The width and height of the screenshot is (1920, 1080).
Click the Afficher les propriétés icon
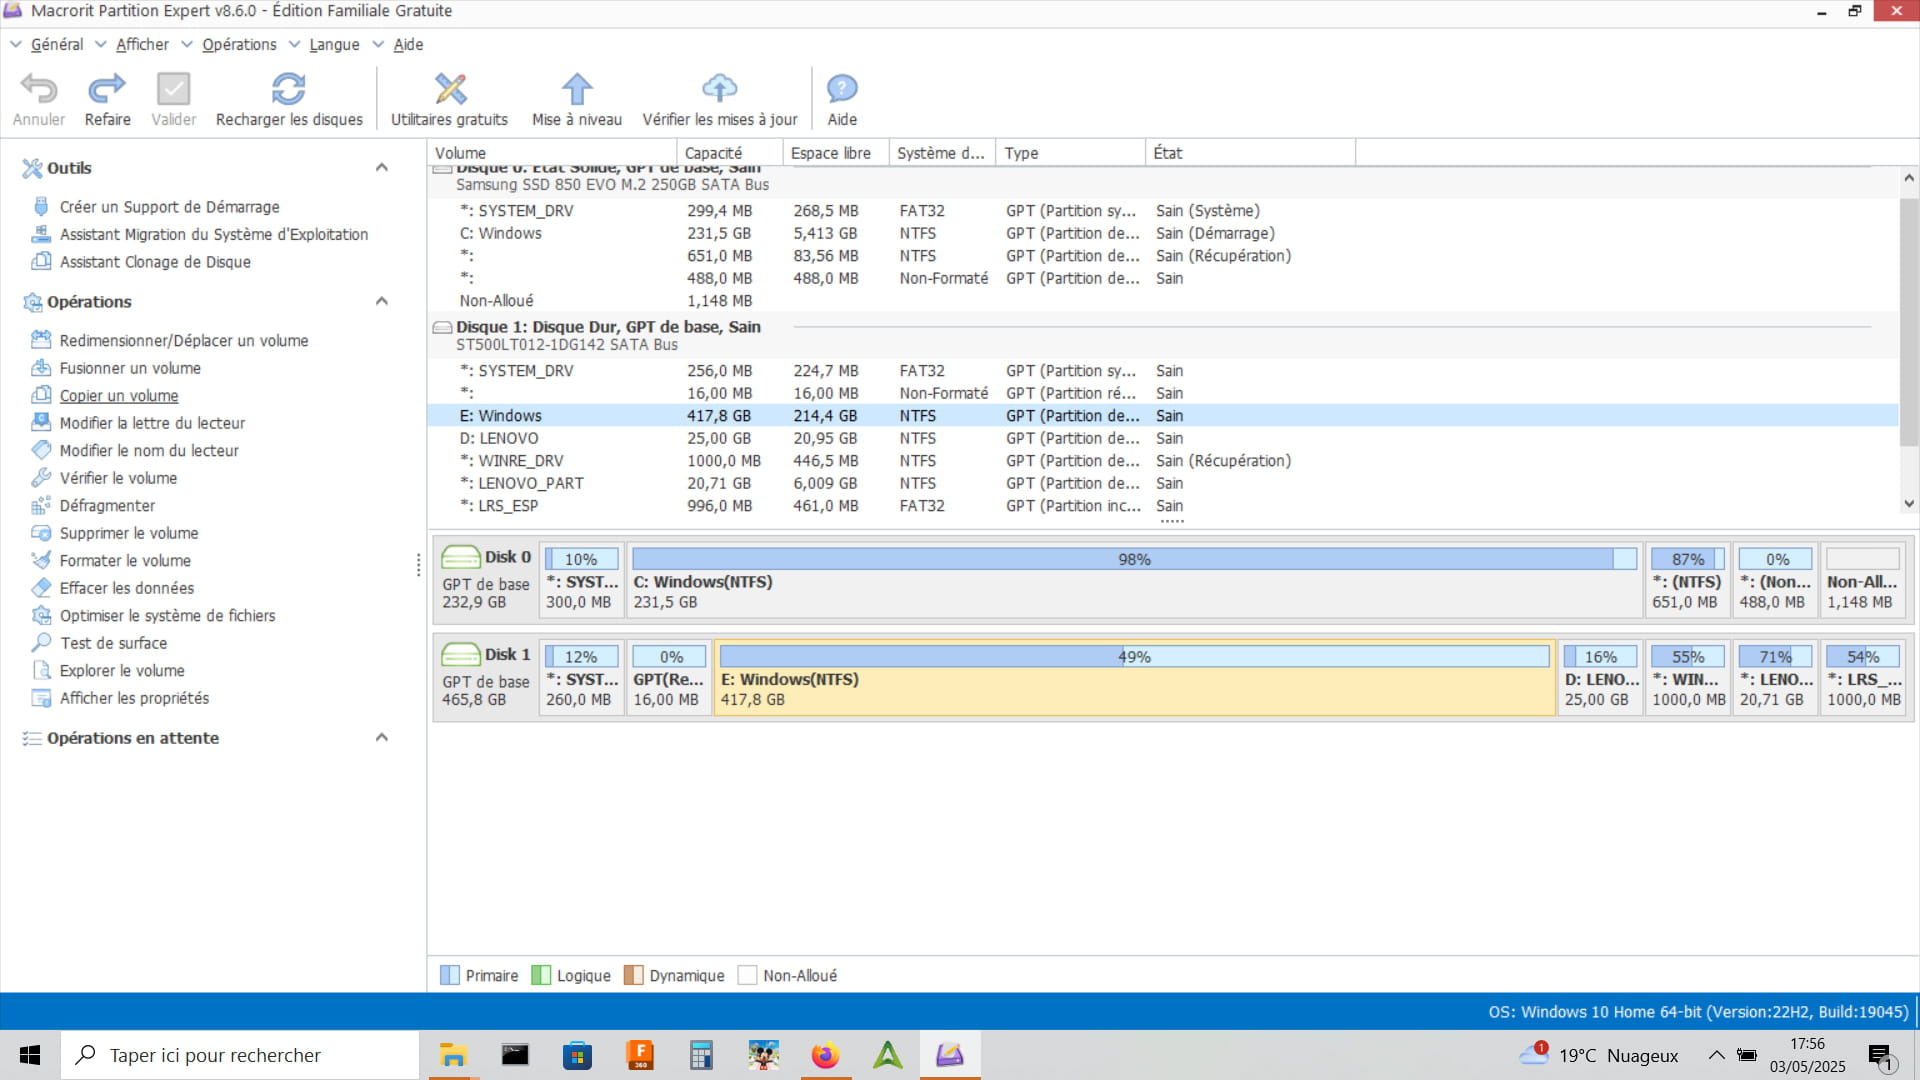coord(41,698)
